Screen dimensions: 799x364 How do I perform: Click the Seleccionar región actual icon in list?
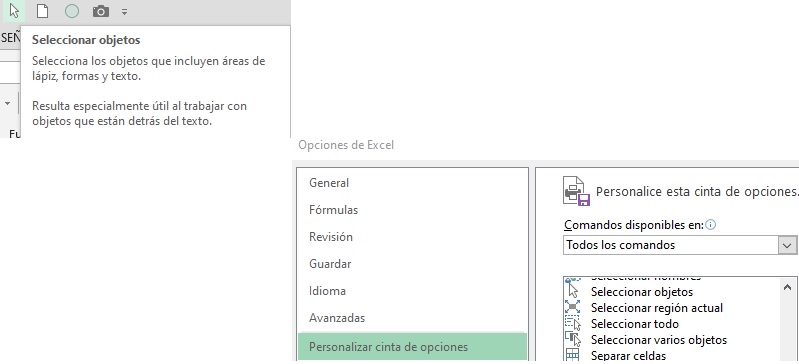573,307
